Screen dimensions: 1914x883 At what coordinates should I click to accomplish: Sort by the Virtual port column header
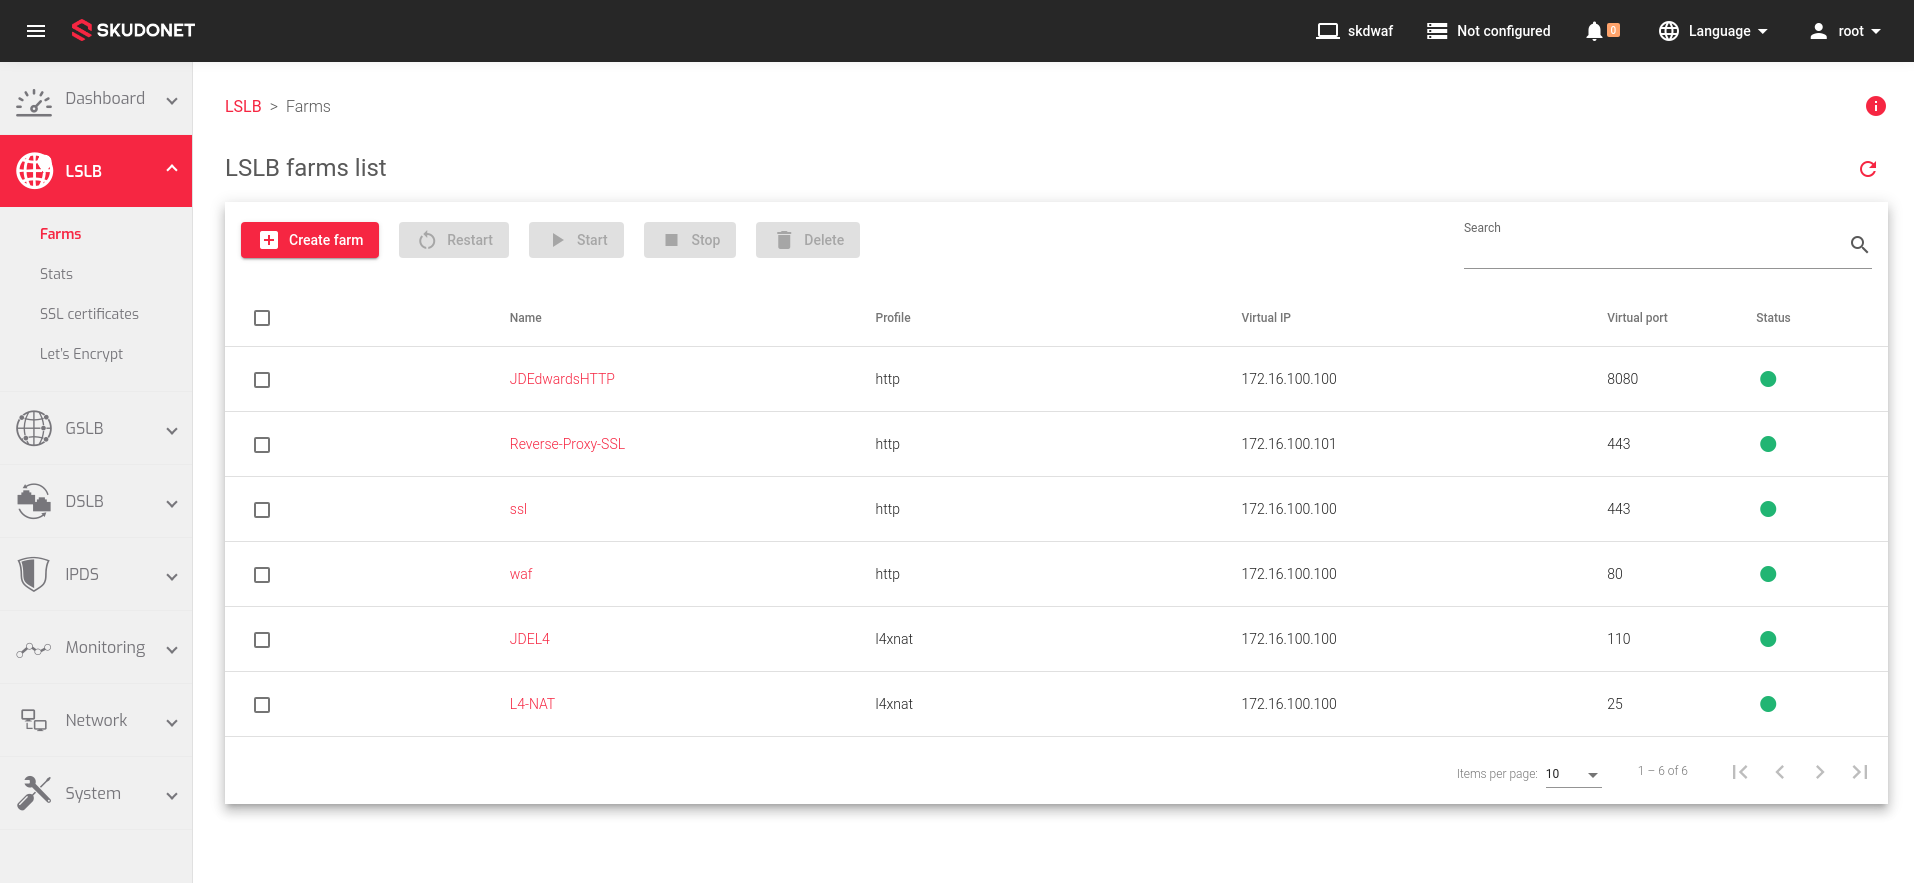pos(1637,318)
